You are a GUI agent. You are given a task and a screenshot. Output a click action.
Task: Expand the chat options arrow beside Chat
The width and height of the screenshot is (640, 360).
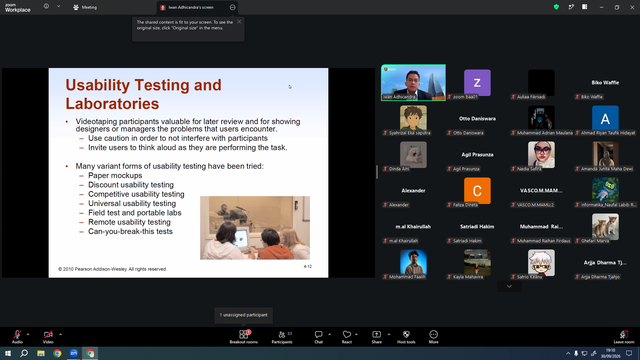pos(329,334)
